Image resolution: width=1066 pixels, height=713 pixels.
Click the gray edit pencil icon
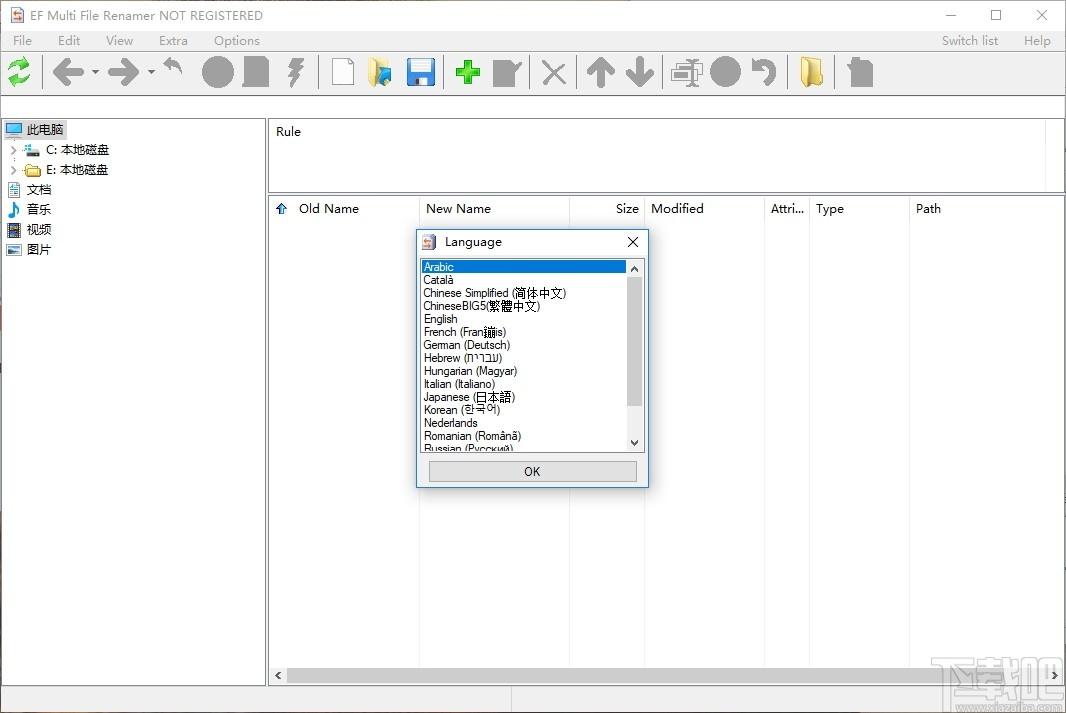[x=507, y=73]
